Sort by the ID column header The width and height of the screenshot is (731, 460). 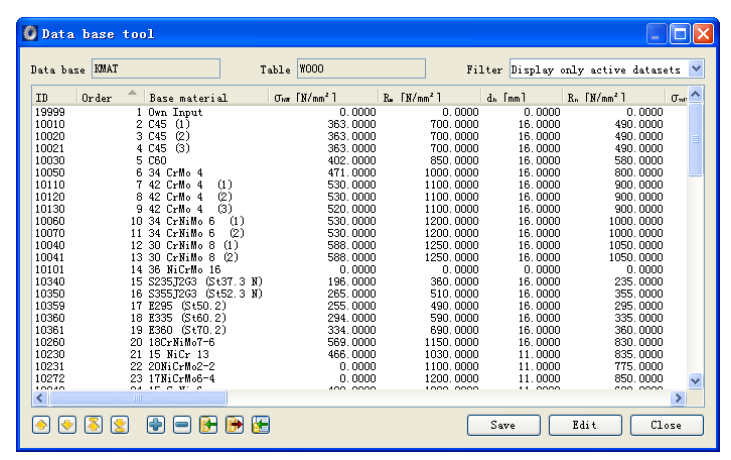coord(54,97)
